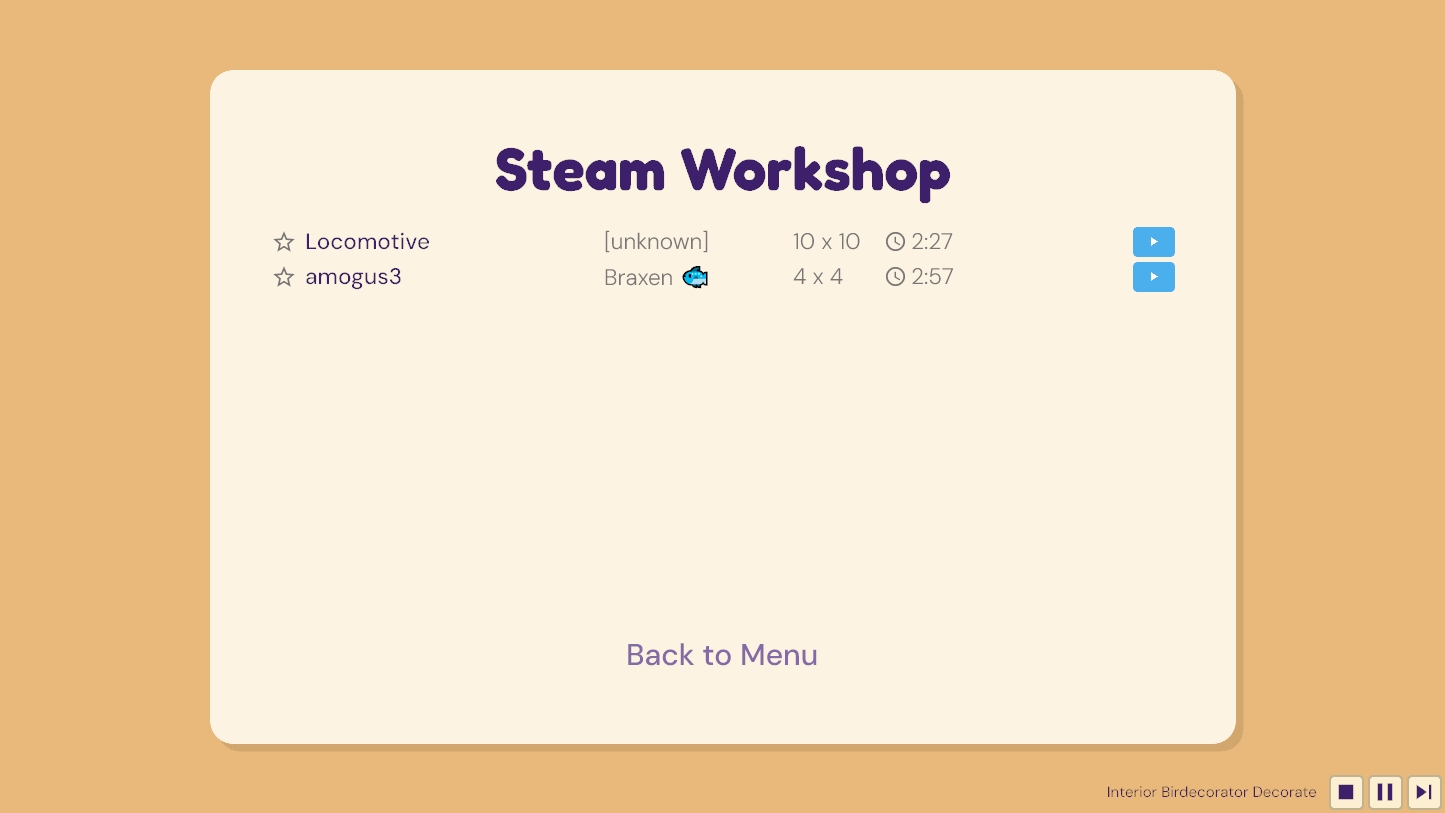
Task: Click the fish emoji beside Braxen
Action: [695, 277]
